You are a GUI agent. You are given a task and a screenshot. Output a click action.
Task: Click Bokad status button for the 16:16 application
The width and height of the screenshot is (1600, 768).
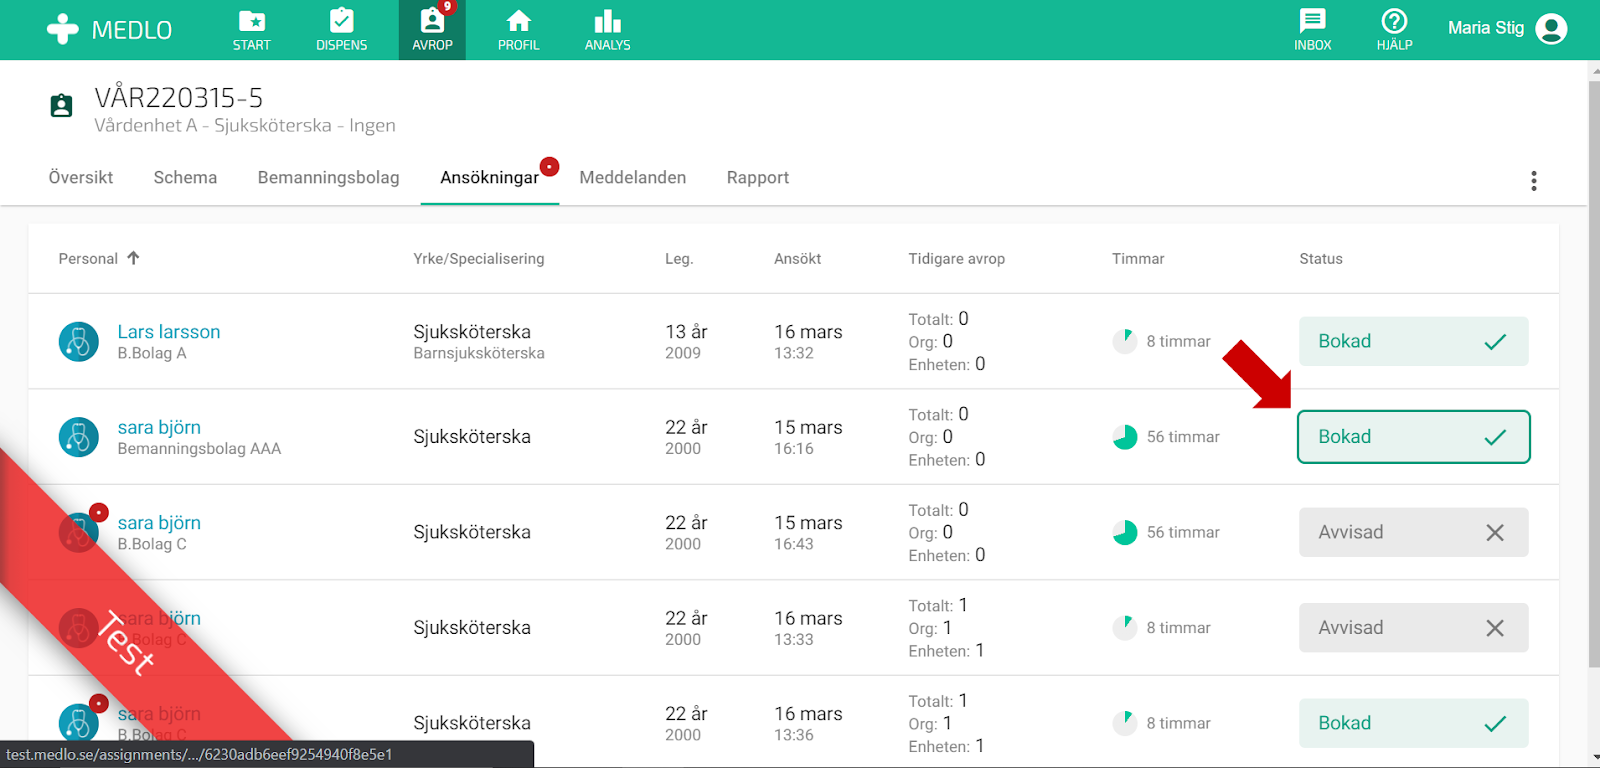pos(1413,437)
